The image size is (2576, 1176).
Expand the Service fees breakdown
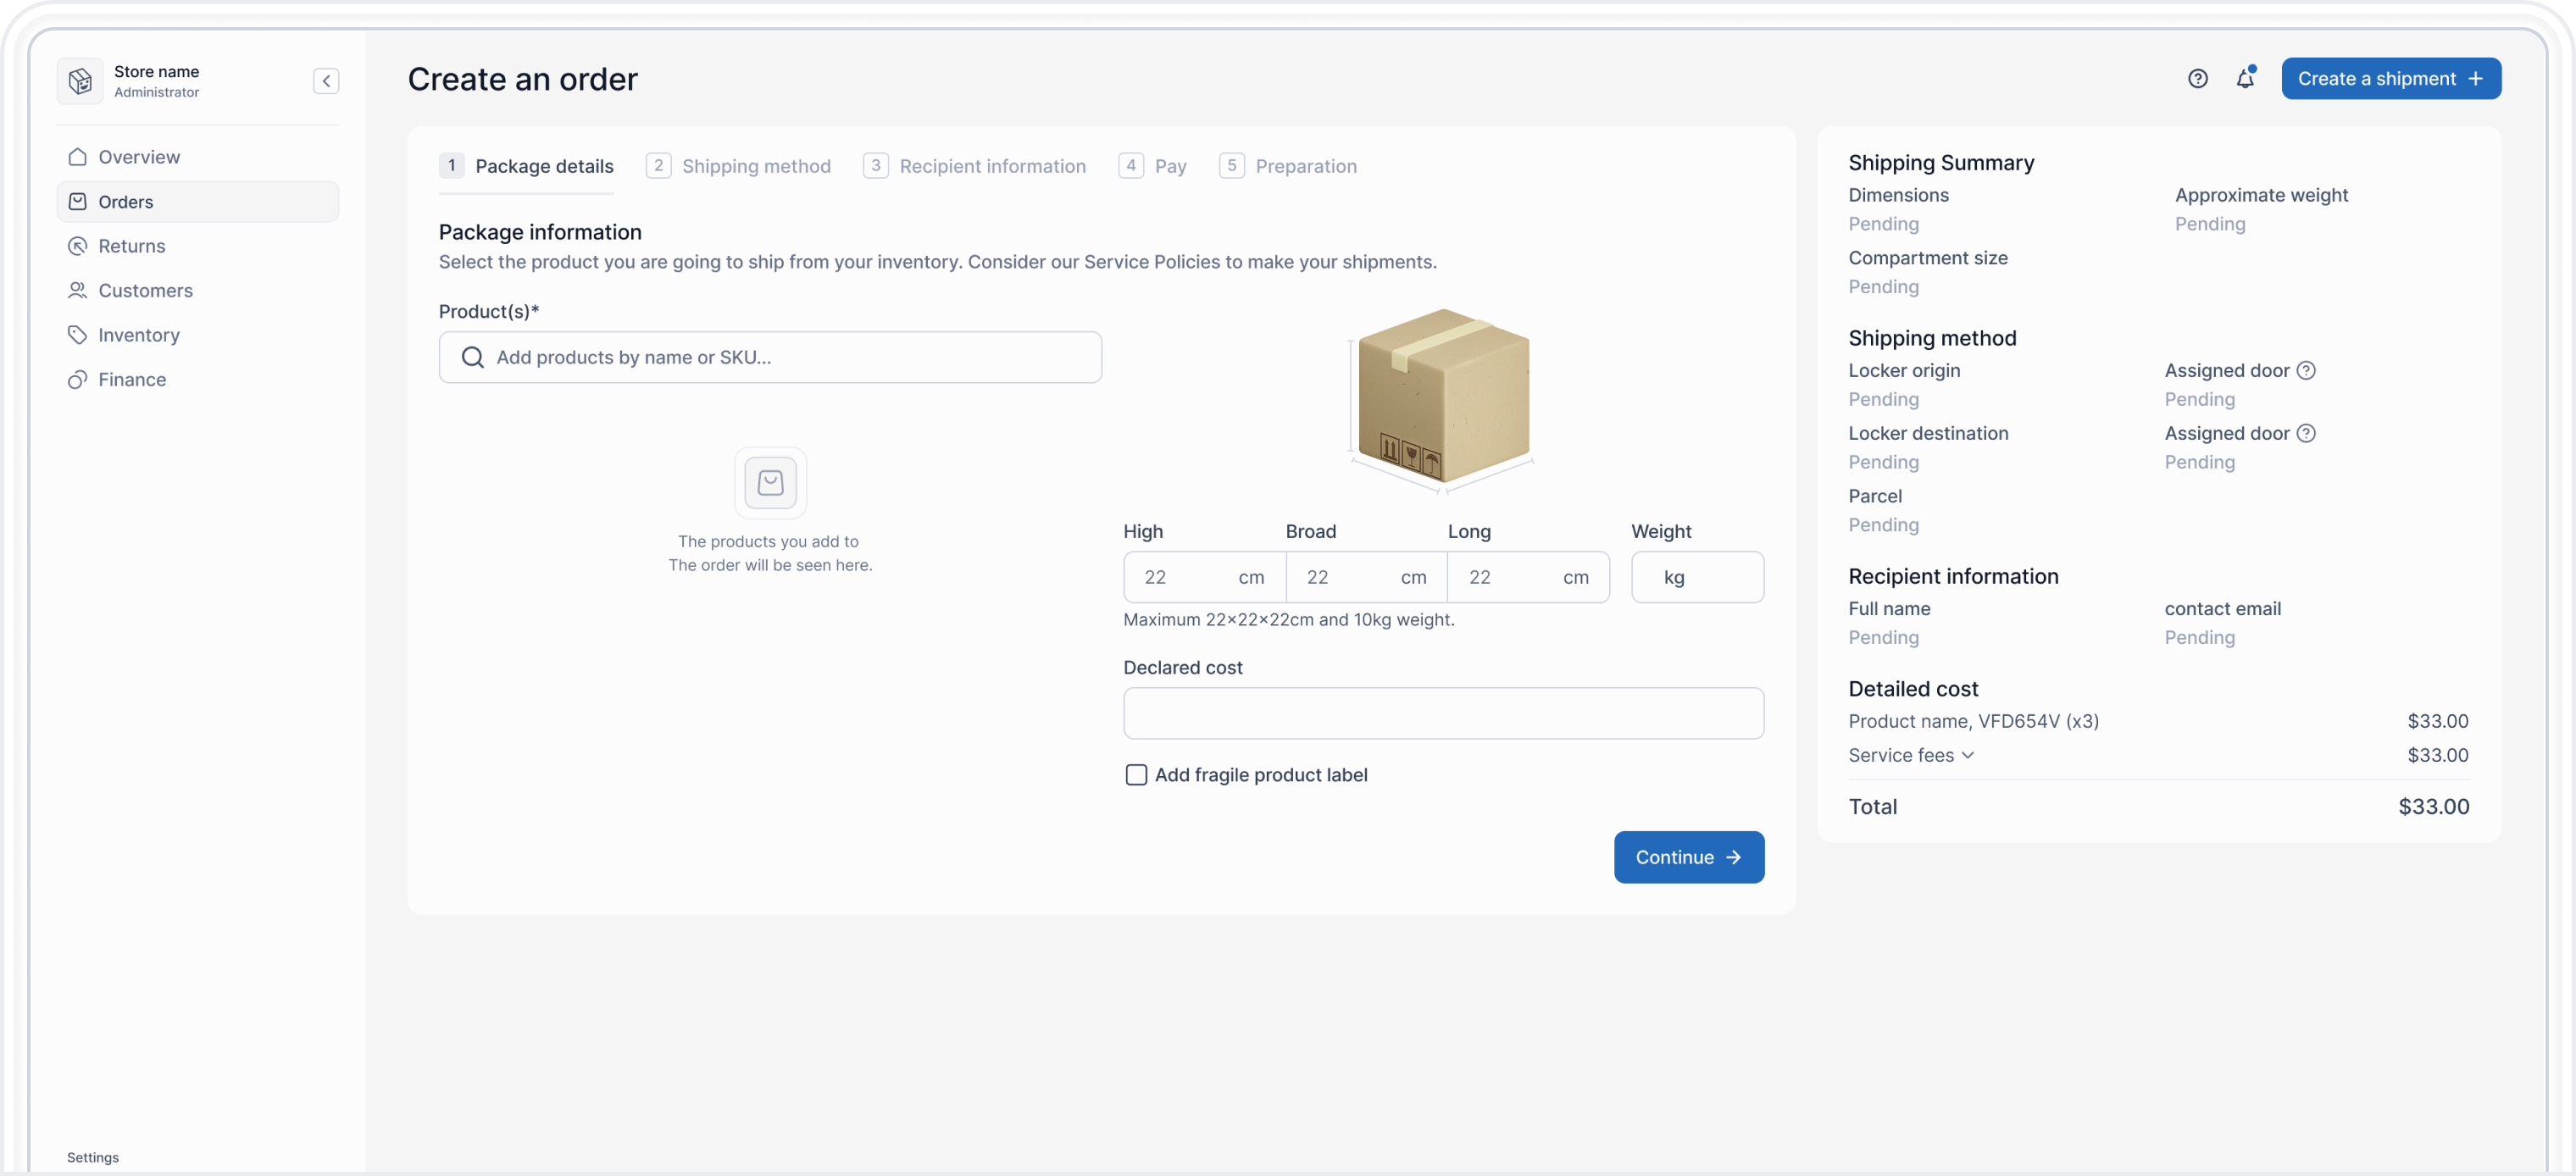coord(1968,756)
